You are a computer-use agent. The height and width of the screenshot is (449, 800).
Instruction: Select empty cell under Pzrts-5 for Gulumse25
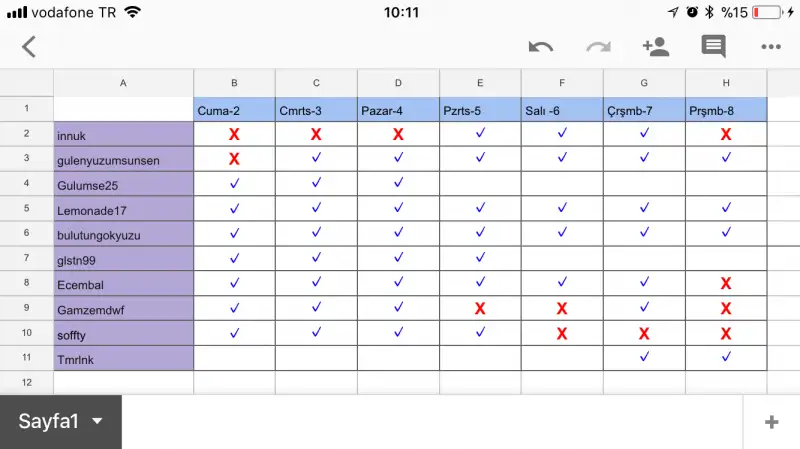[x=480, y=184]
